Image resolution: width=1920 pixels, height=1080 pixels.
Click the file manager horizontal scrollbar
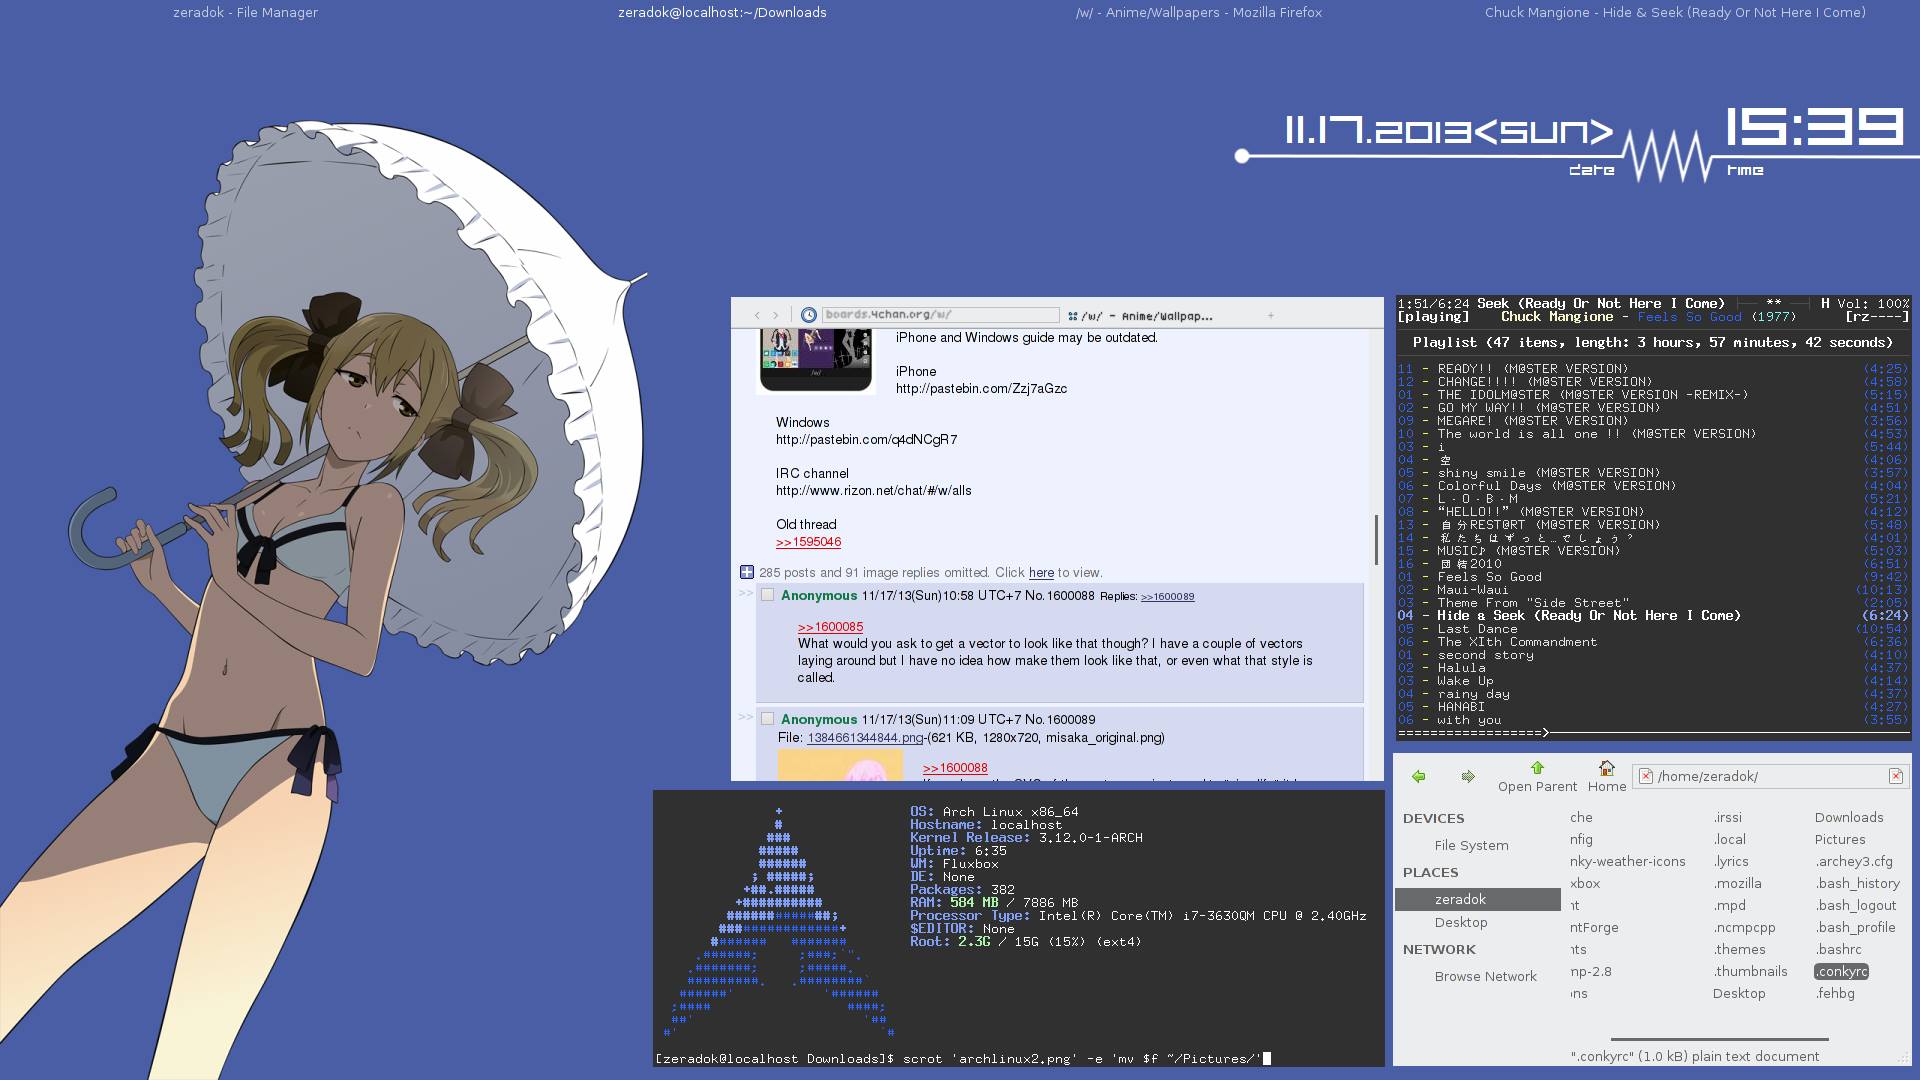pyautogui.click(x=1720, y=1039)
